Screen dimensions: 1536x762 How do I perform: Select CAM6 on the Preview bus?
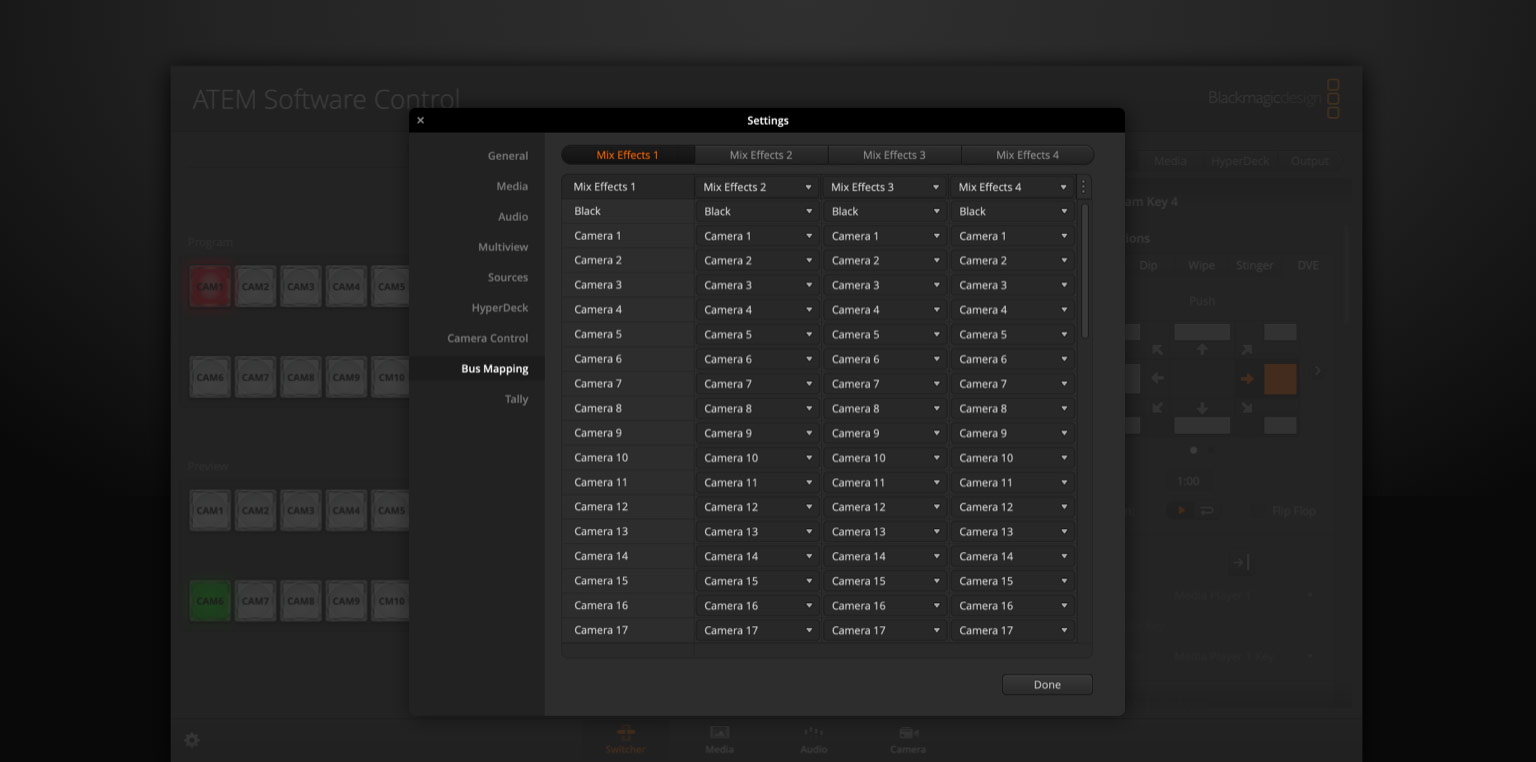click(x=210, y=601)
